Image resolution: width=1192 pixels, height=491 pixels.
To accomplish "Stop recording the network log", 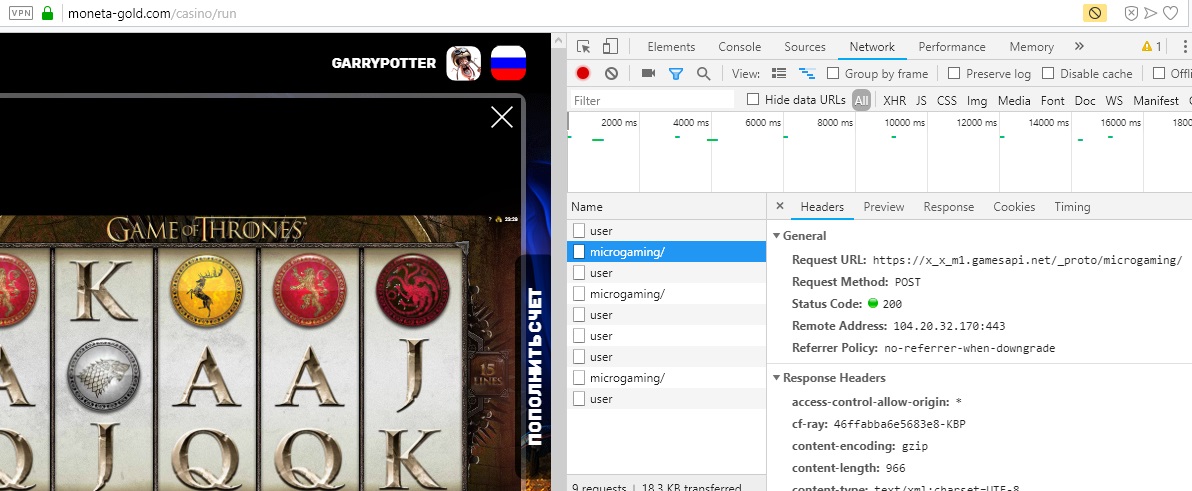I will (583, 73).
